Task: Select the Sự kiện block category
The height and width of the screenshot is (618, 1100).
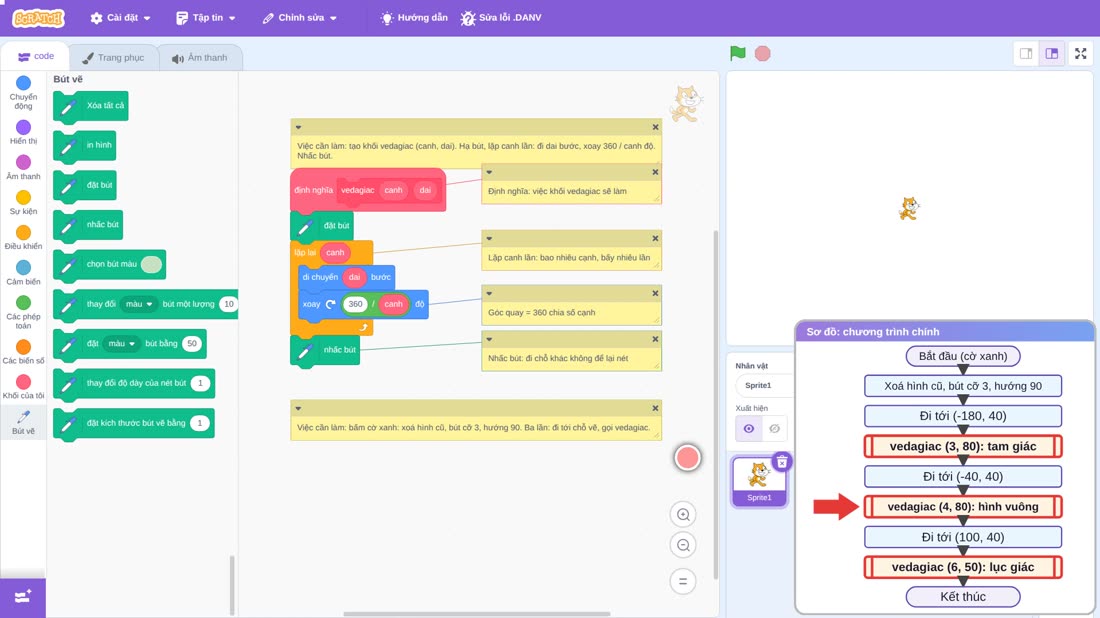Action: 23,203
